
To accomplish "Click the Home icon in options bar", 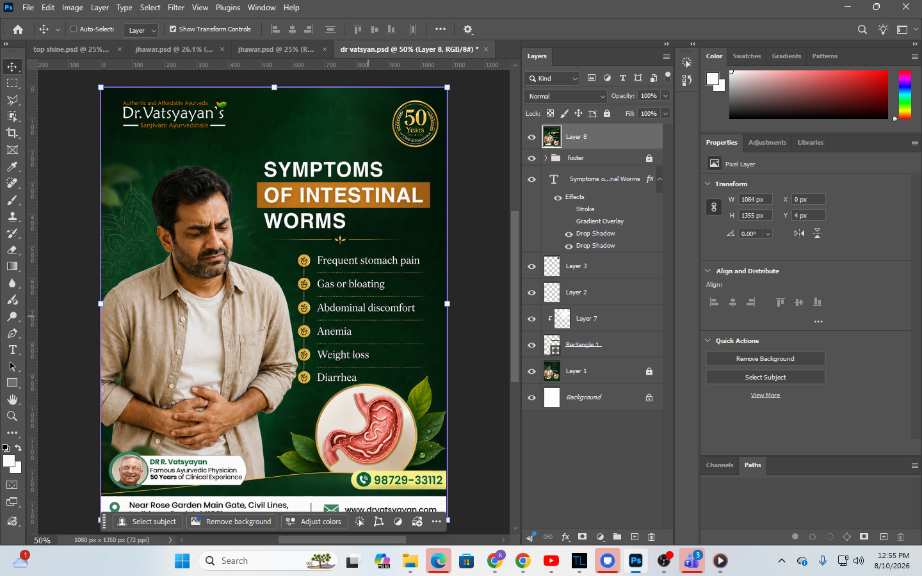I will [18, 29].
